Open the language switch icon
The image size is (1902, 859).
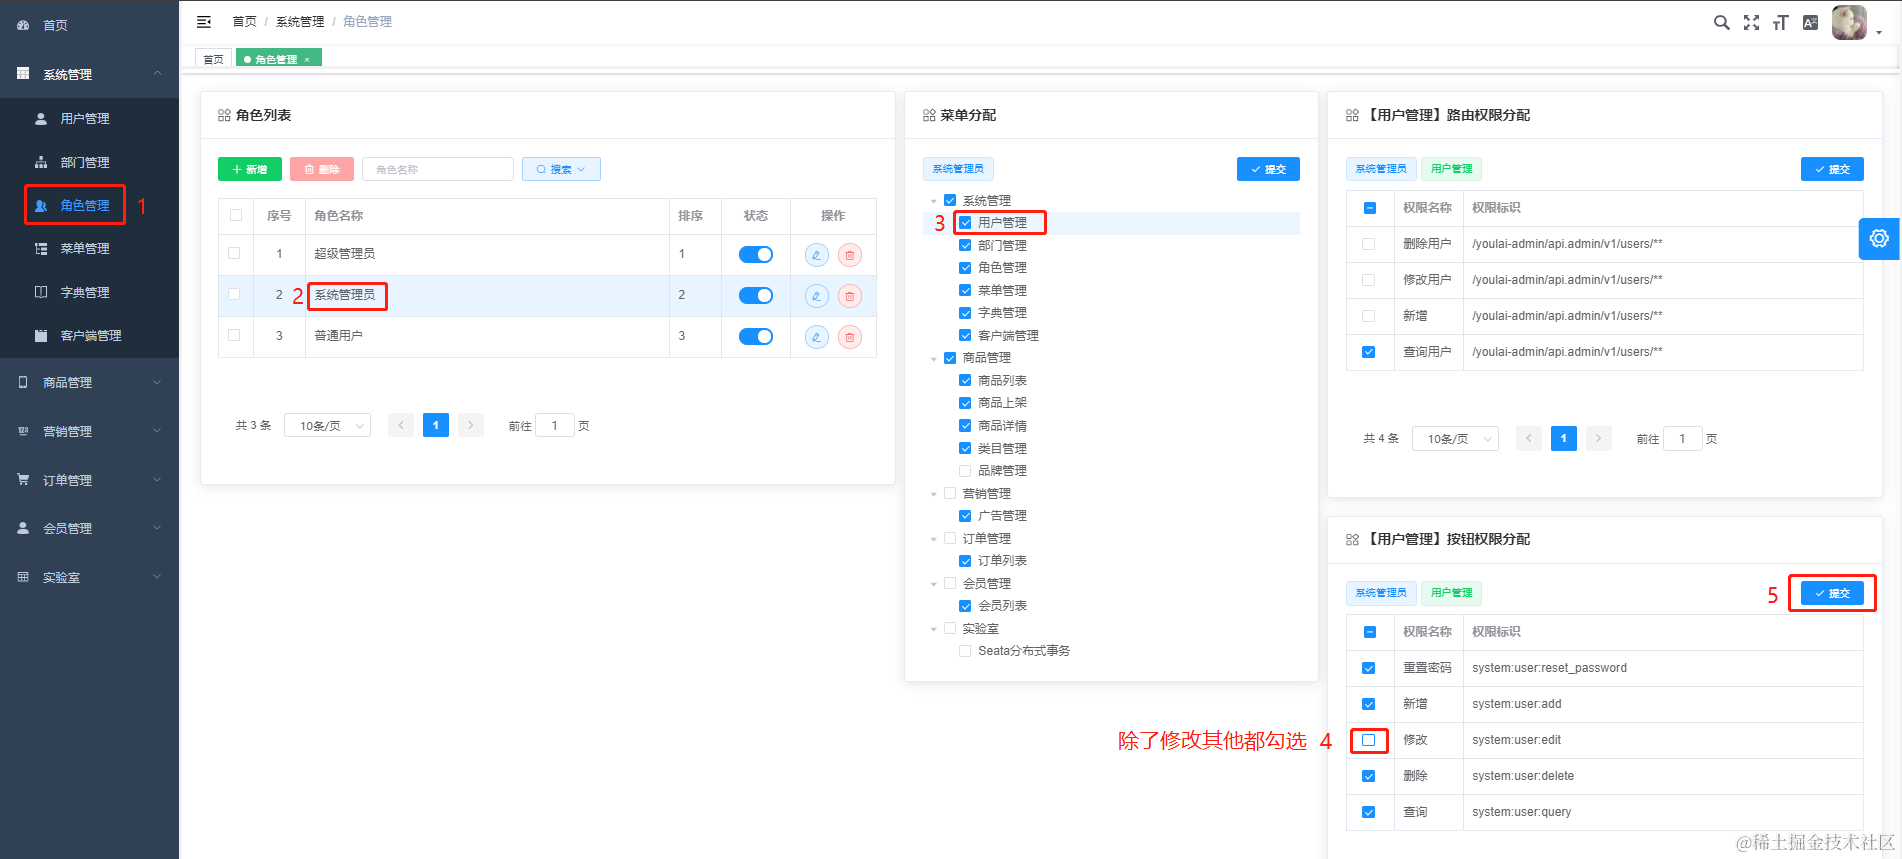1810,22
